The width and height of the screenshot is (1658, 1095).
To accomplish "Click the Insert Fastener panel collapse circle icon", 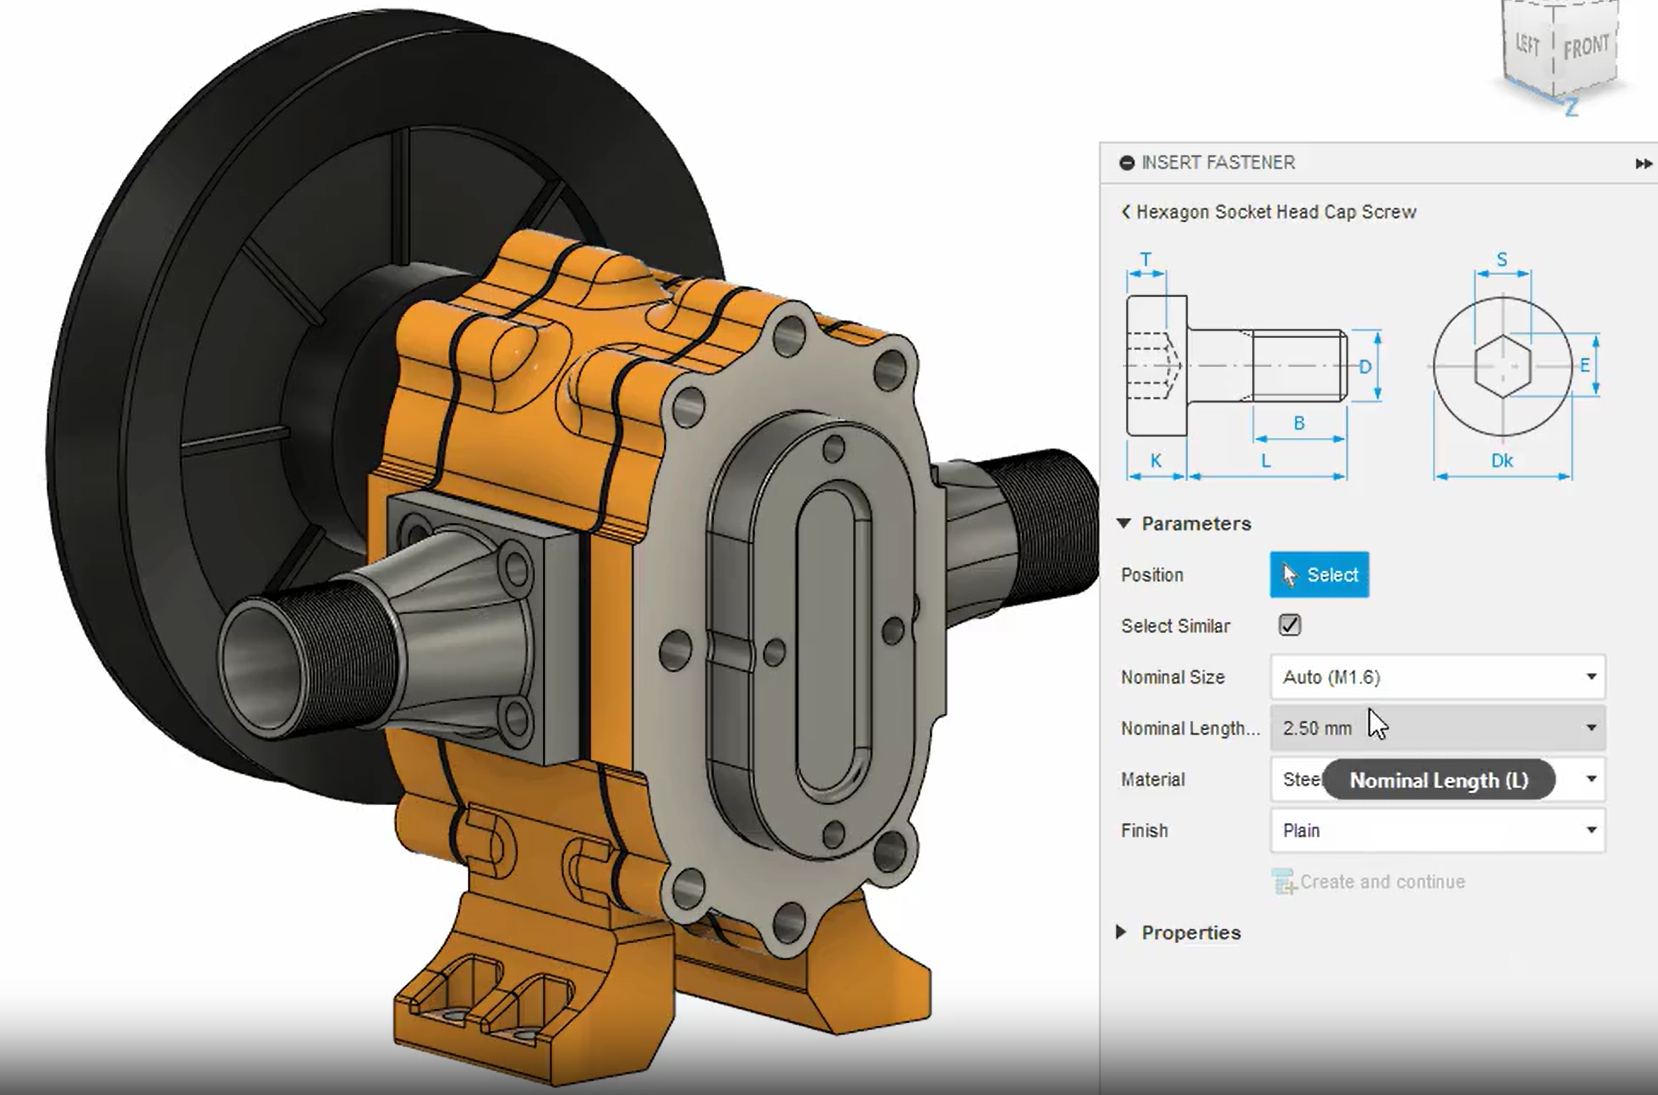I will (x=1127, y=163).
